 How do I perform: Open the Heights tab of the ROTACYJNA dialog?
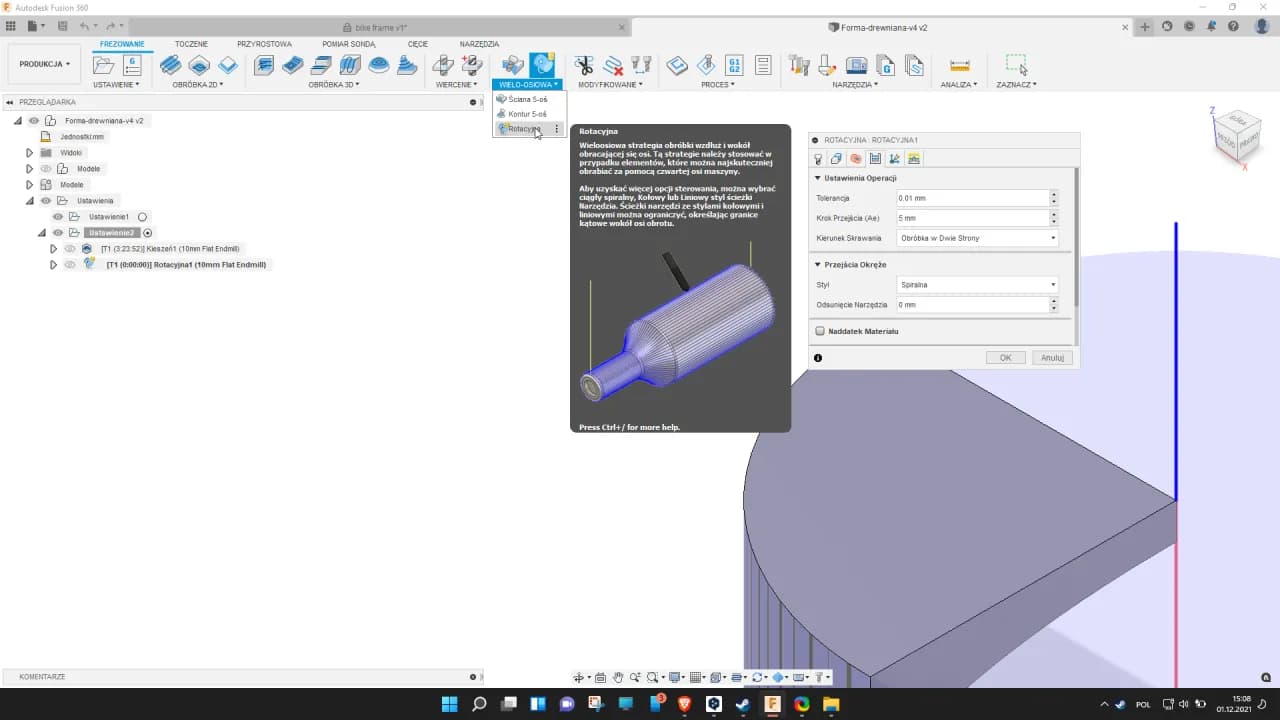coord(914,158)
